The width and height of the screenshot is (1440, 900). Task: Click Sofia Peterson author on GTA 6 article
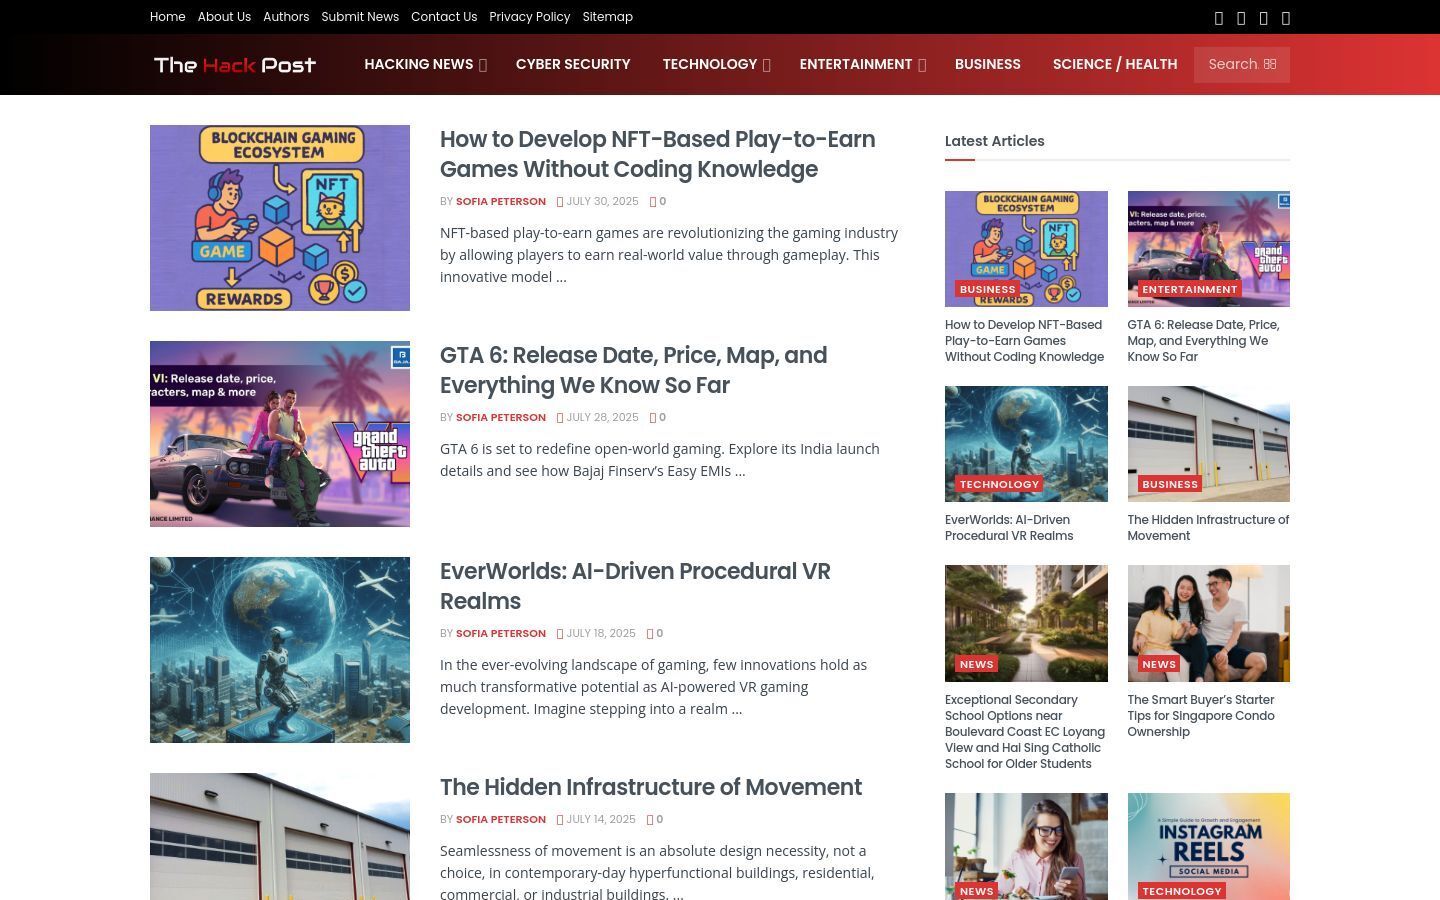tap(501, 418)
